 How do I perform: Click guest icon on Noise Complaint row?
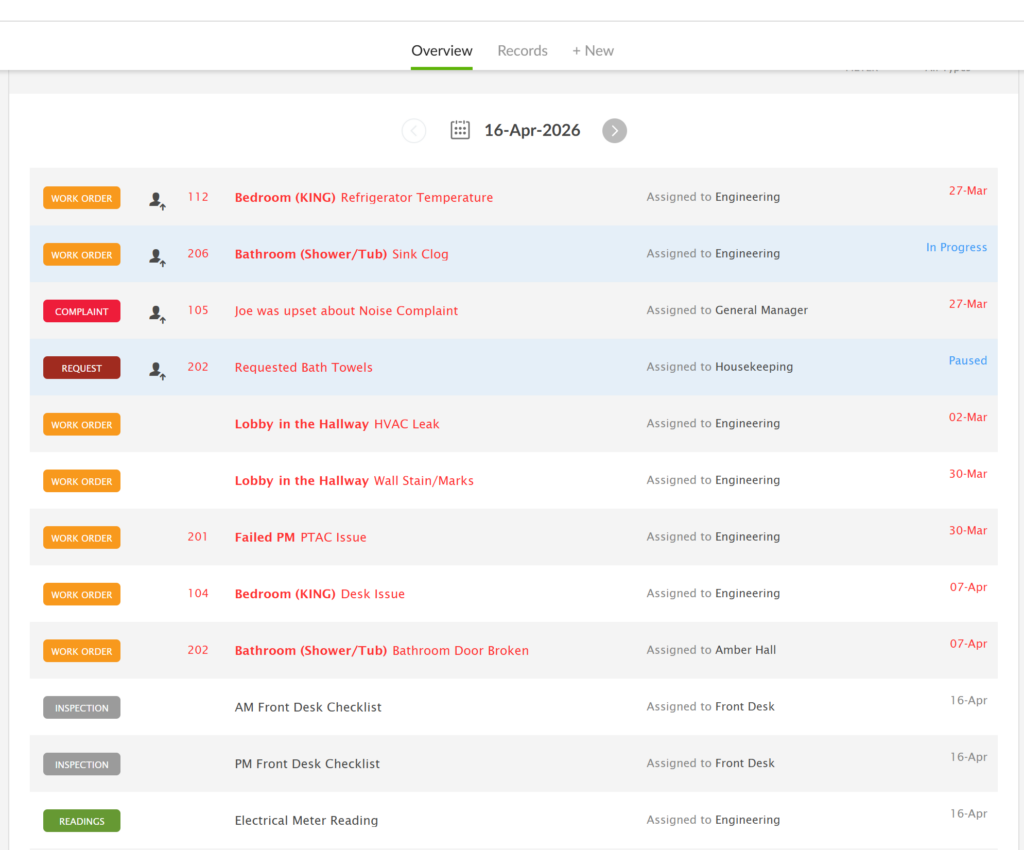157,312
